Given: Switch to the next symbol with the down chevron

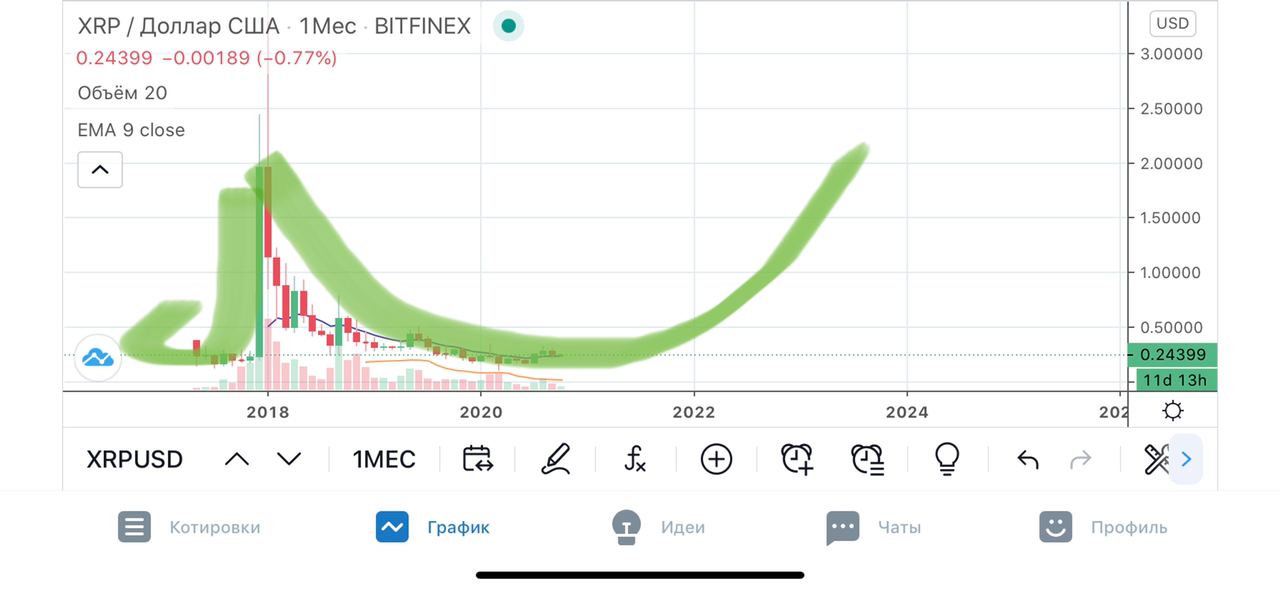Looking at the screenshot, I should pyautogui.click(x=289, y=459).
